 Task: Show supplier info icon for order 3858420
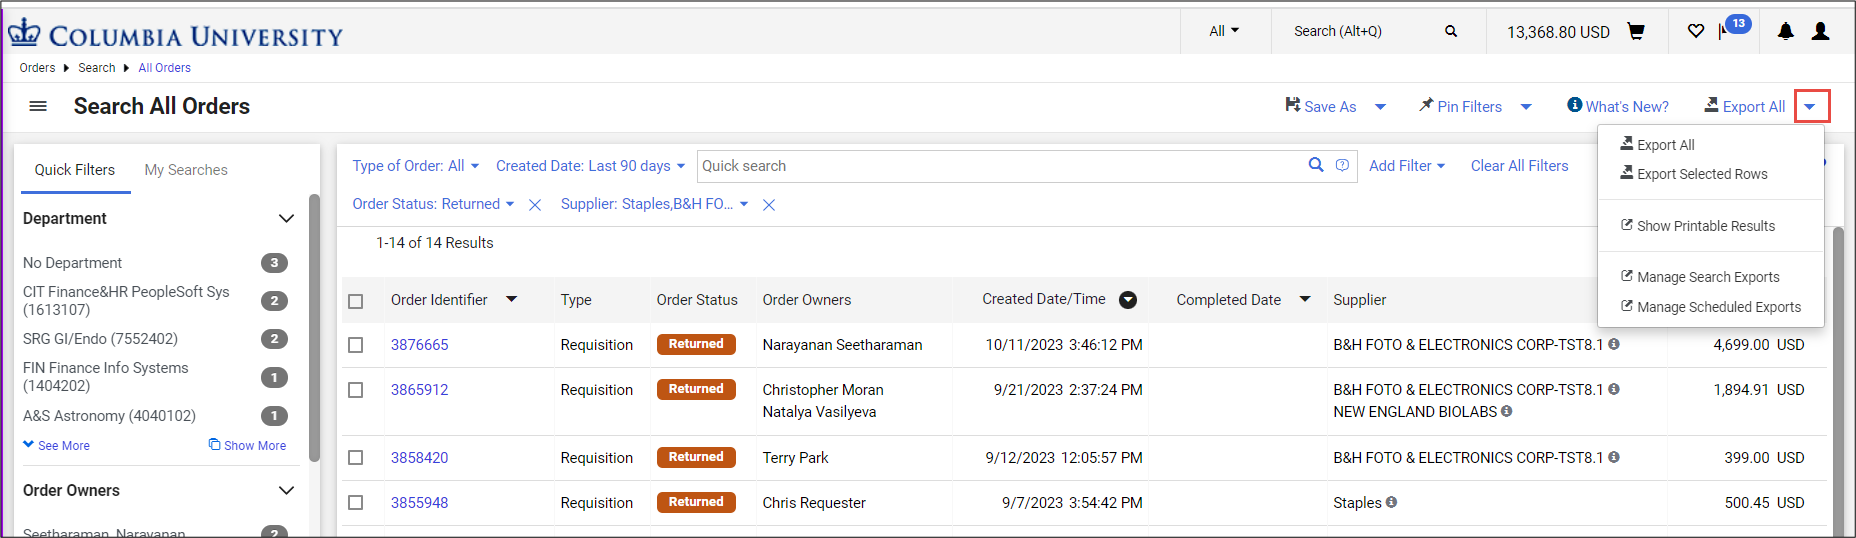(x=1614, y=457)
